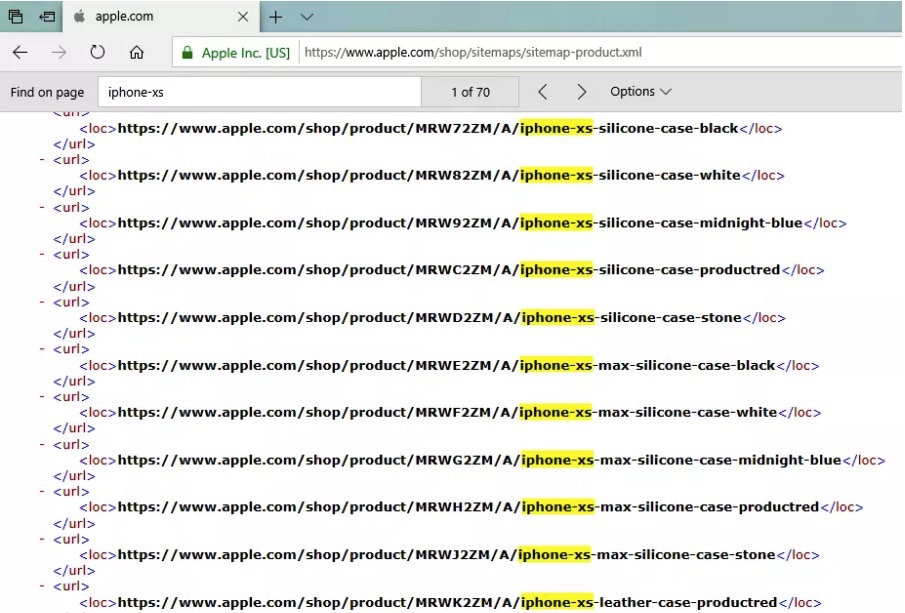Click the tab overview icon
This screenshot has width=905, height=613.
[16, 17]
